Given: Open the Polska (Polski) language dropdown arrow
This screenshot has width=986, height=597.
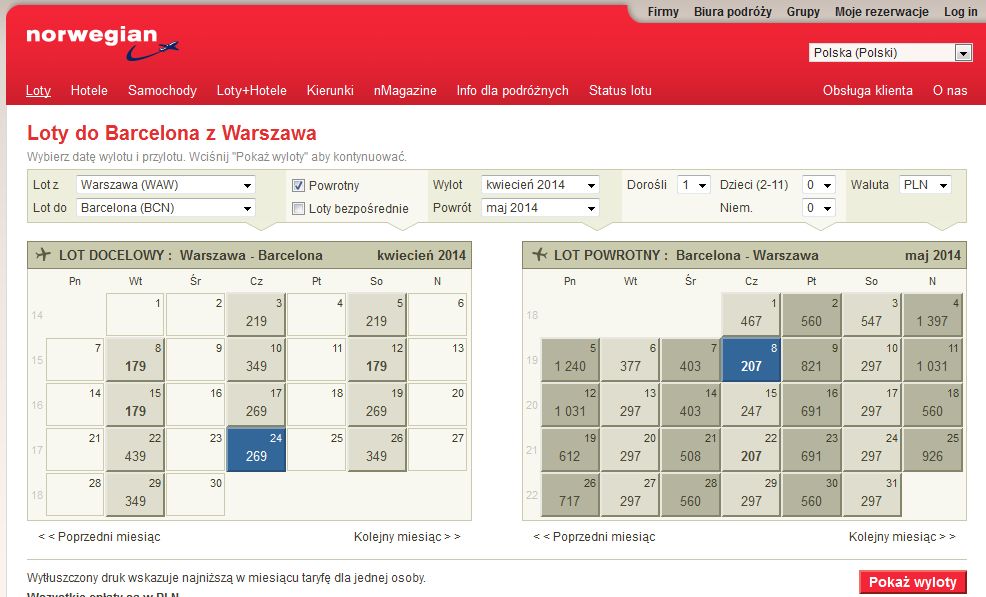Looking at the screenshot, I should tap(963, 53).
